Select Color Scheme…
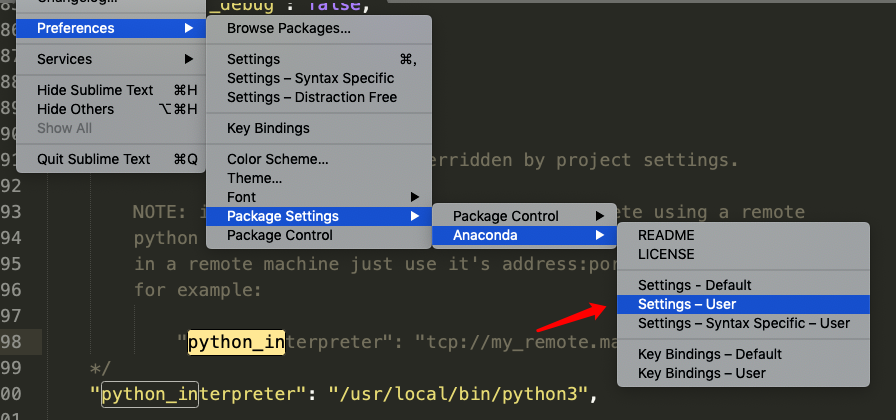The height and width of the screenshot is (420, 896). coord(318,159)
